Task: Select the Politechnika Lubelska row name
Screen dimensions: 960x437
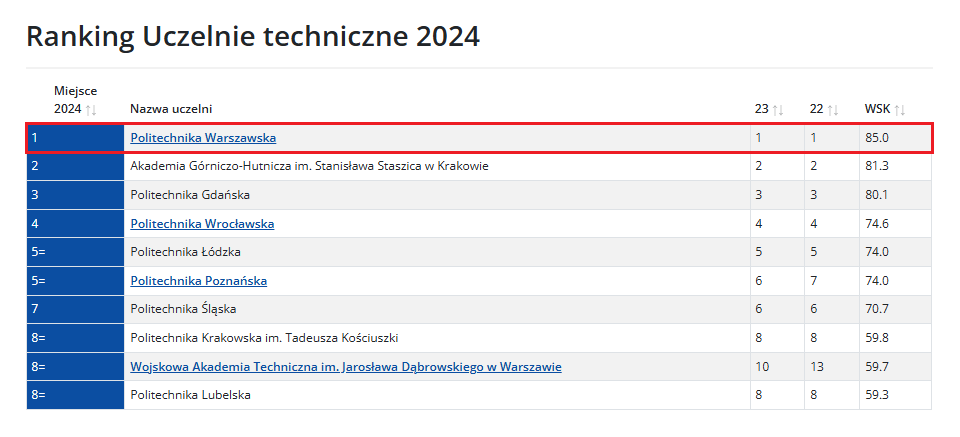Action: point(190,395)
